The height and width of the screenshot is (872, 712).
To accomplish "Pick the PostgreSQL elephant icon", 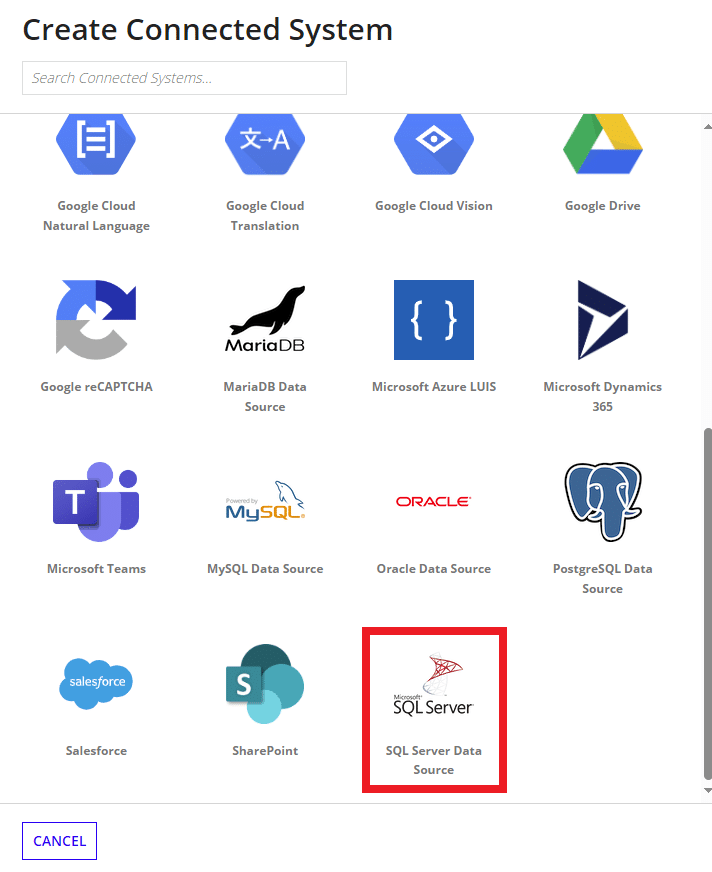I will coord(602,502).
